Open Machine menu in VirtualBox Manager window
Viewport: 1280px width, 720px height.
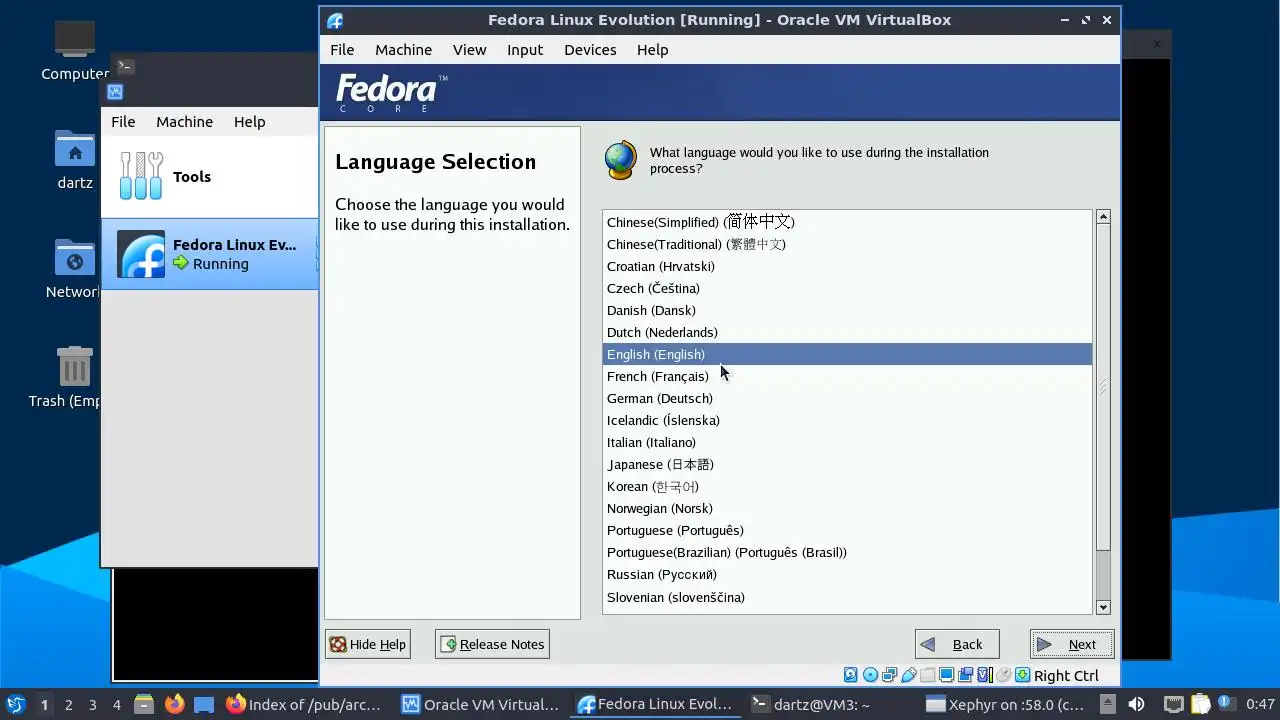[184, 121]
